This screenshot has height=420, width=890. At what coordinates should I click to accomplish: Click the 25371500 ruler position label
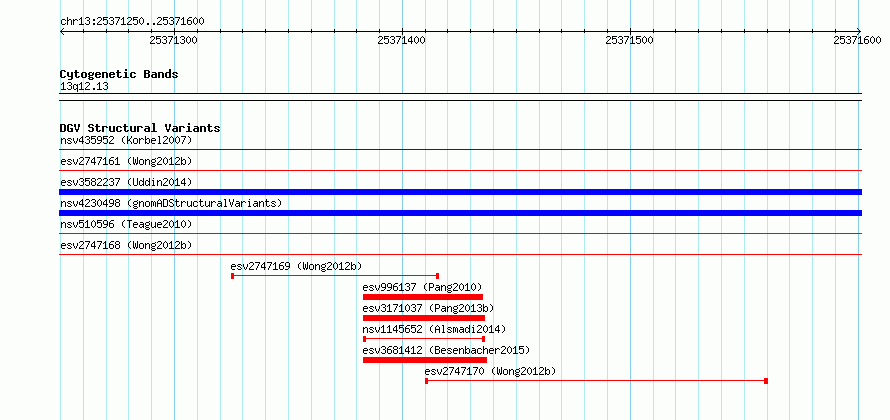(629, 40)
